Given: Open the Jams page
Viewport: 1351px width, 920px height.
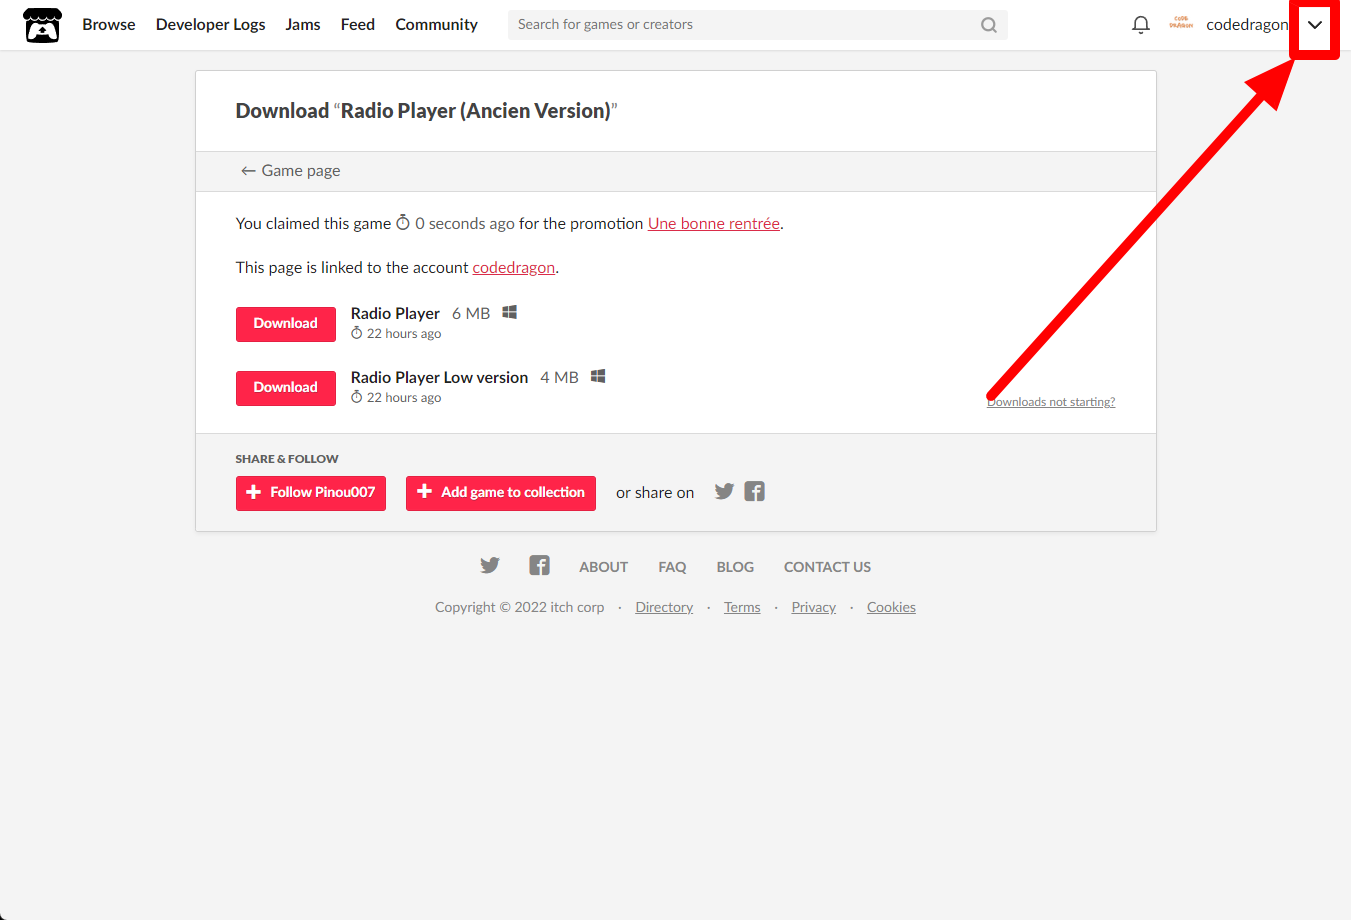Looking at the screenshot, I should (303, 25).
